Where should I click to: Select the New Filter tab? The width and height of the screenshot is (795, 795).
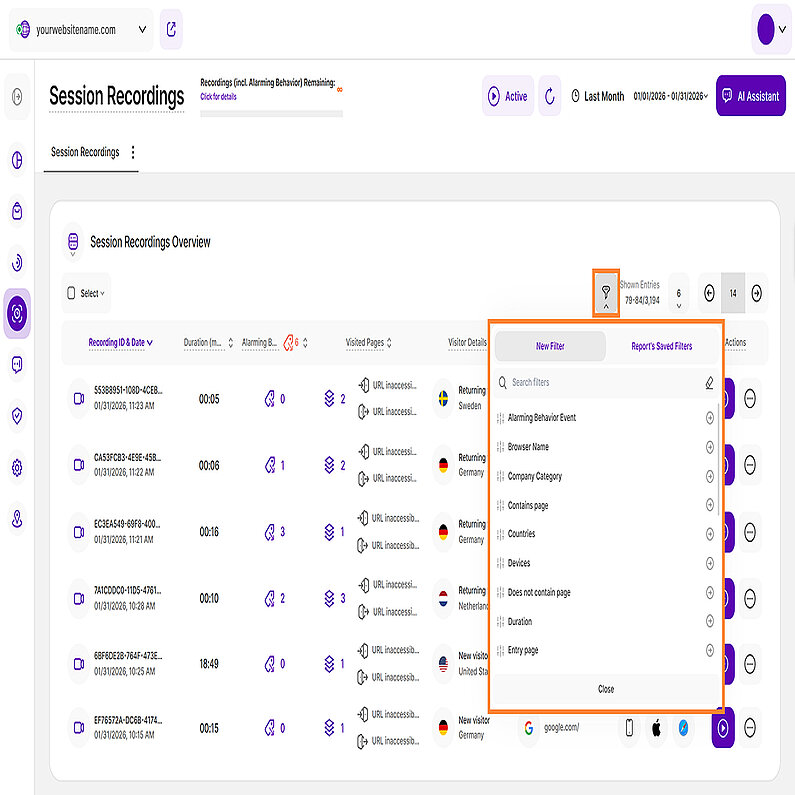550,346
